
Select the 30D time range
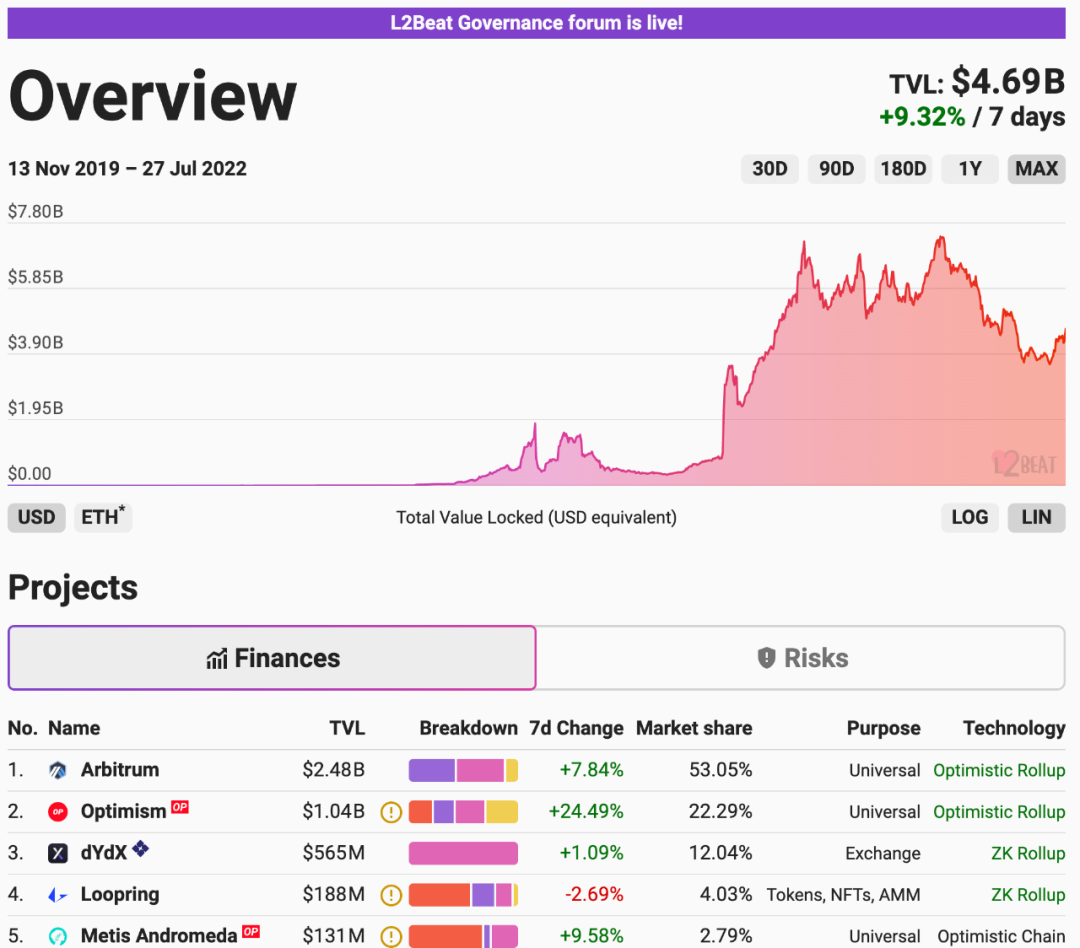[x=769, y=169]
